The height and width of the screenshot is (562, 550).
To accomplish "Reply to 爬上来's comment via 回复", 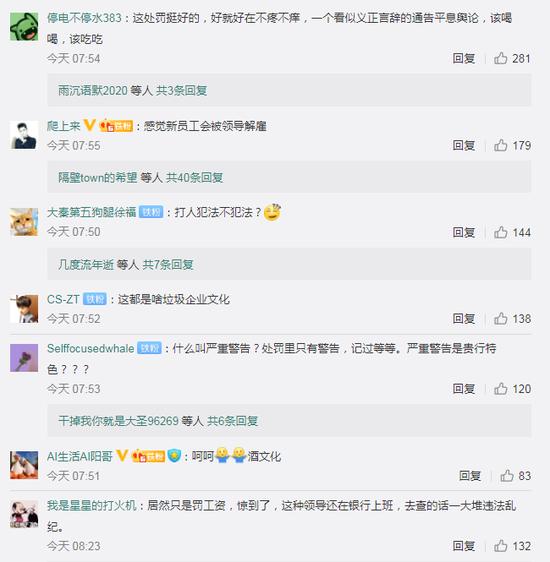I will (464, 145).
